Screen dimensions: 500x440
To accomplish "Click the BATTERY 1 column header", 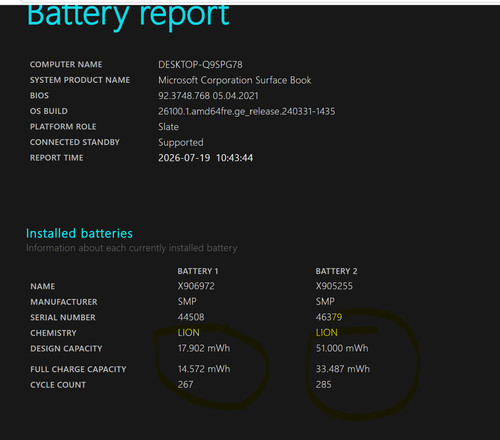I will 198,271.
